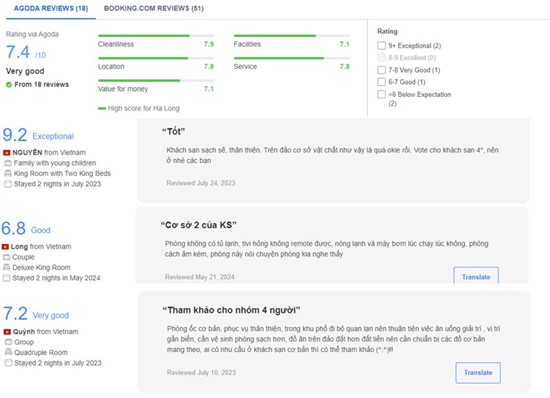Click Vietnam flag icon beside Long
The width and height of the screenshot is (550, 398).
[5, 247]
